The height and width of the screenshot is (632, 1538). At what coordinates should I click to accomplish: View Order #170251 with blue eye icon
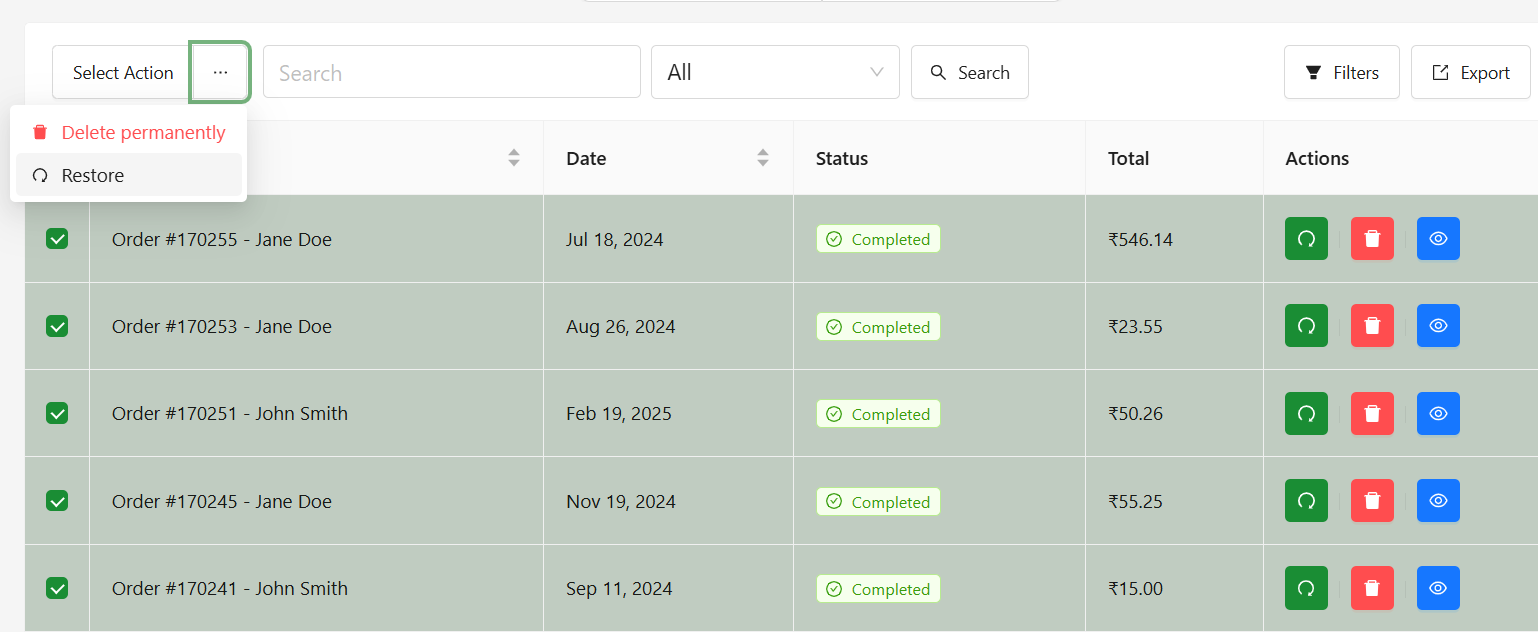tap(1438, 413)
